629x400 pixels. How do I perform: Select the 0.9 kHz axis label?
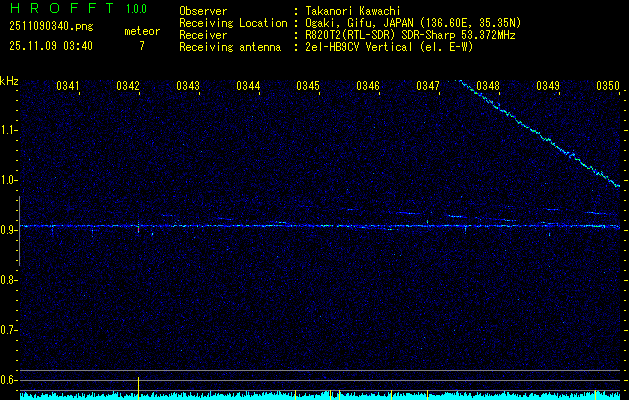pos(9,230)
